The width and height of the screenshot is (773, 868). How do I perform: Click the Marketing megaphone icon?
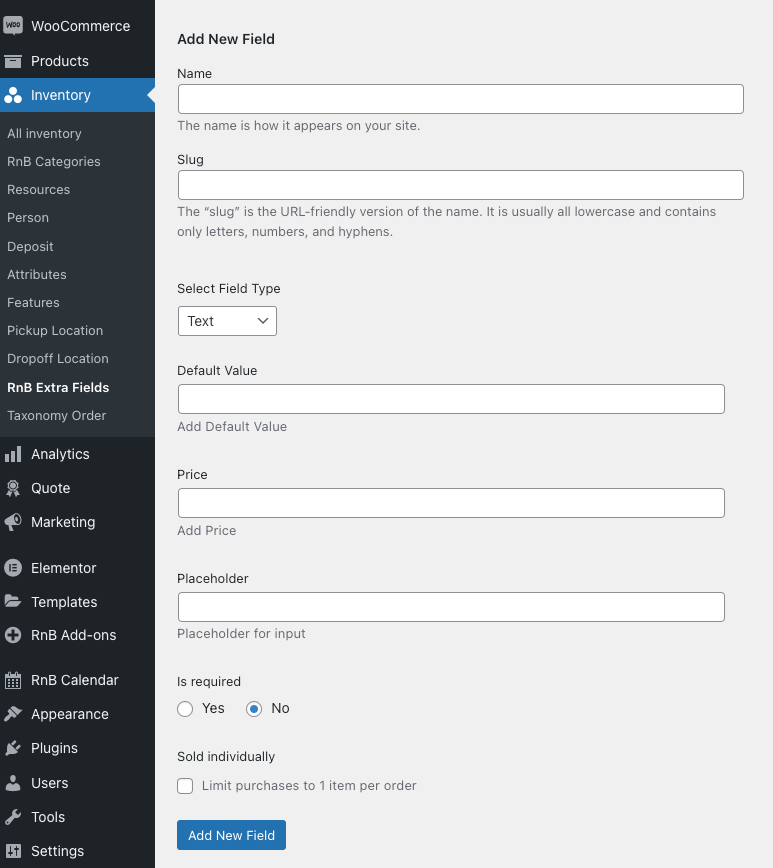[x=13, y=522]
